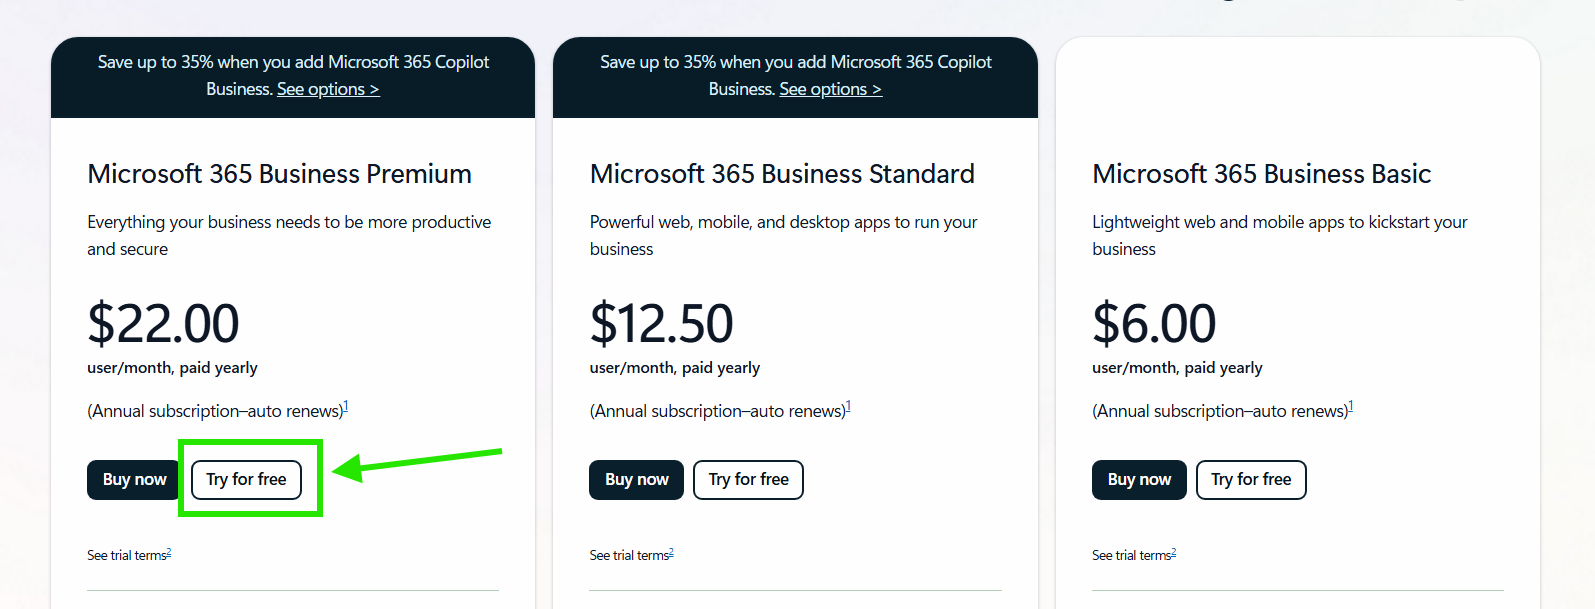
Task: Select the Microsoft 365 Business Basic heading
Action: [1261, 174]
